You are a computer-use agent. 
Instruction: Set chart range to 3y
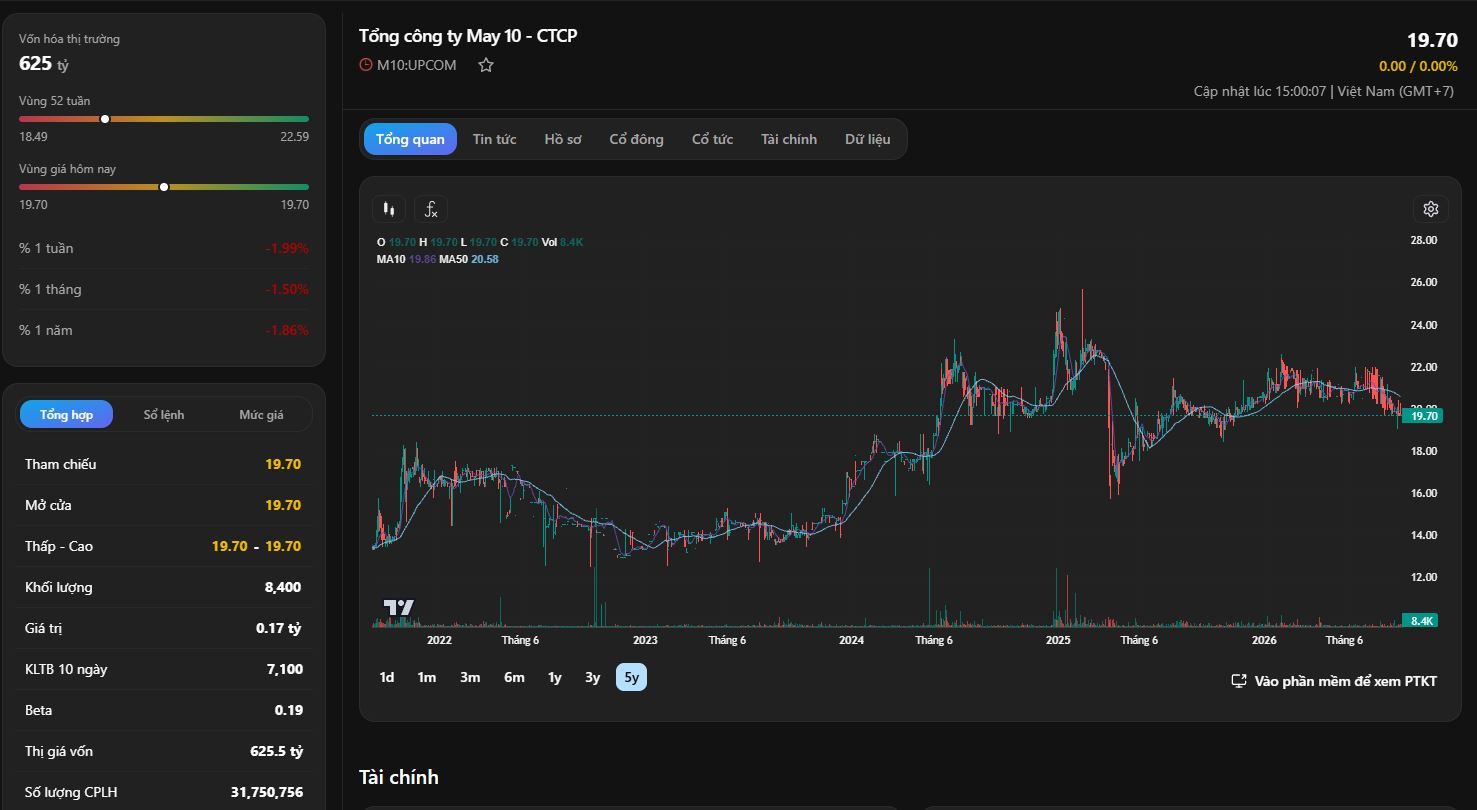click(x=593, y=677)
